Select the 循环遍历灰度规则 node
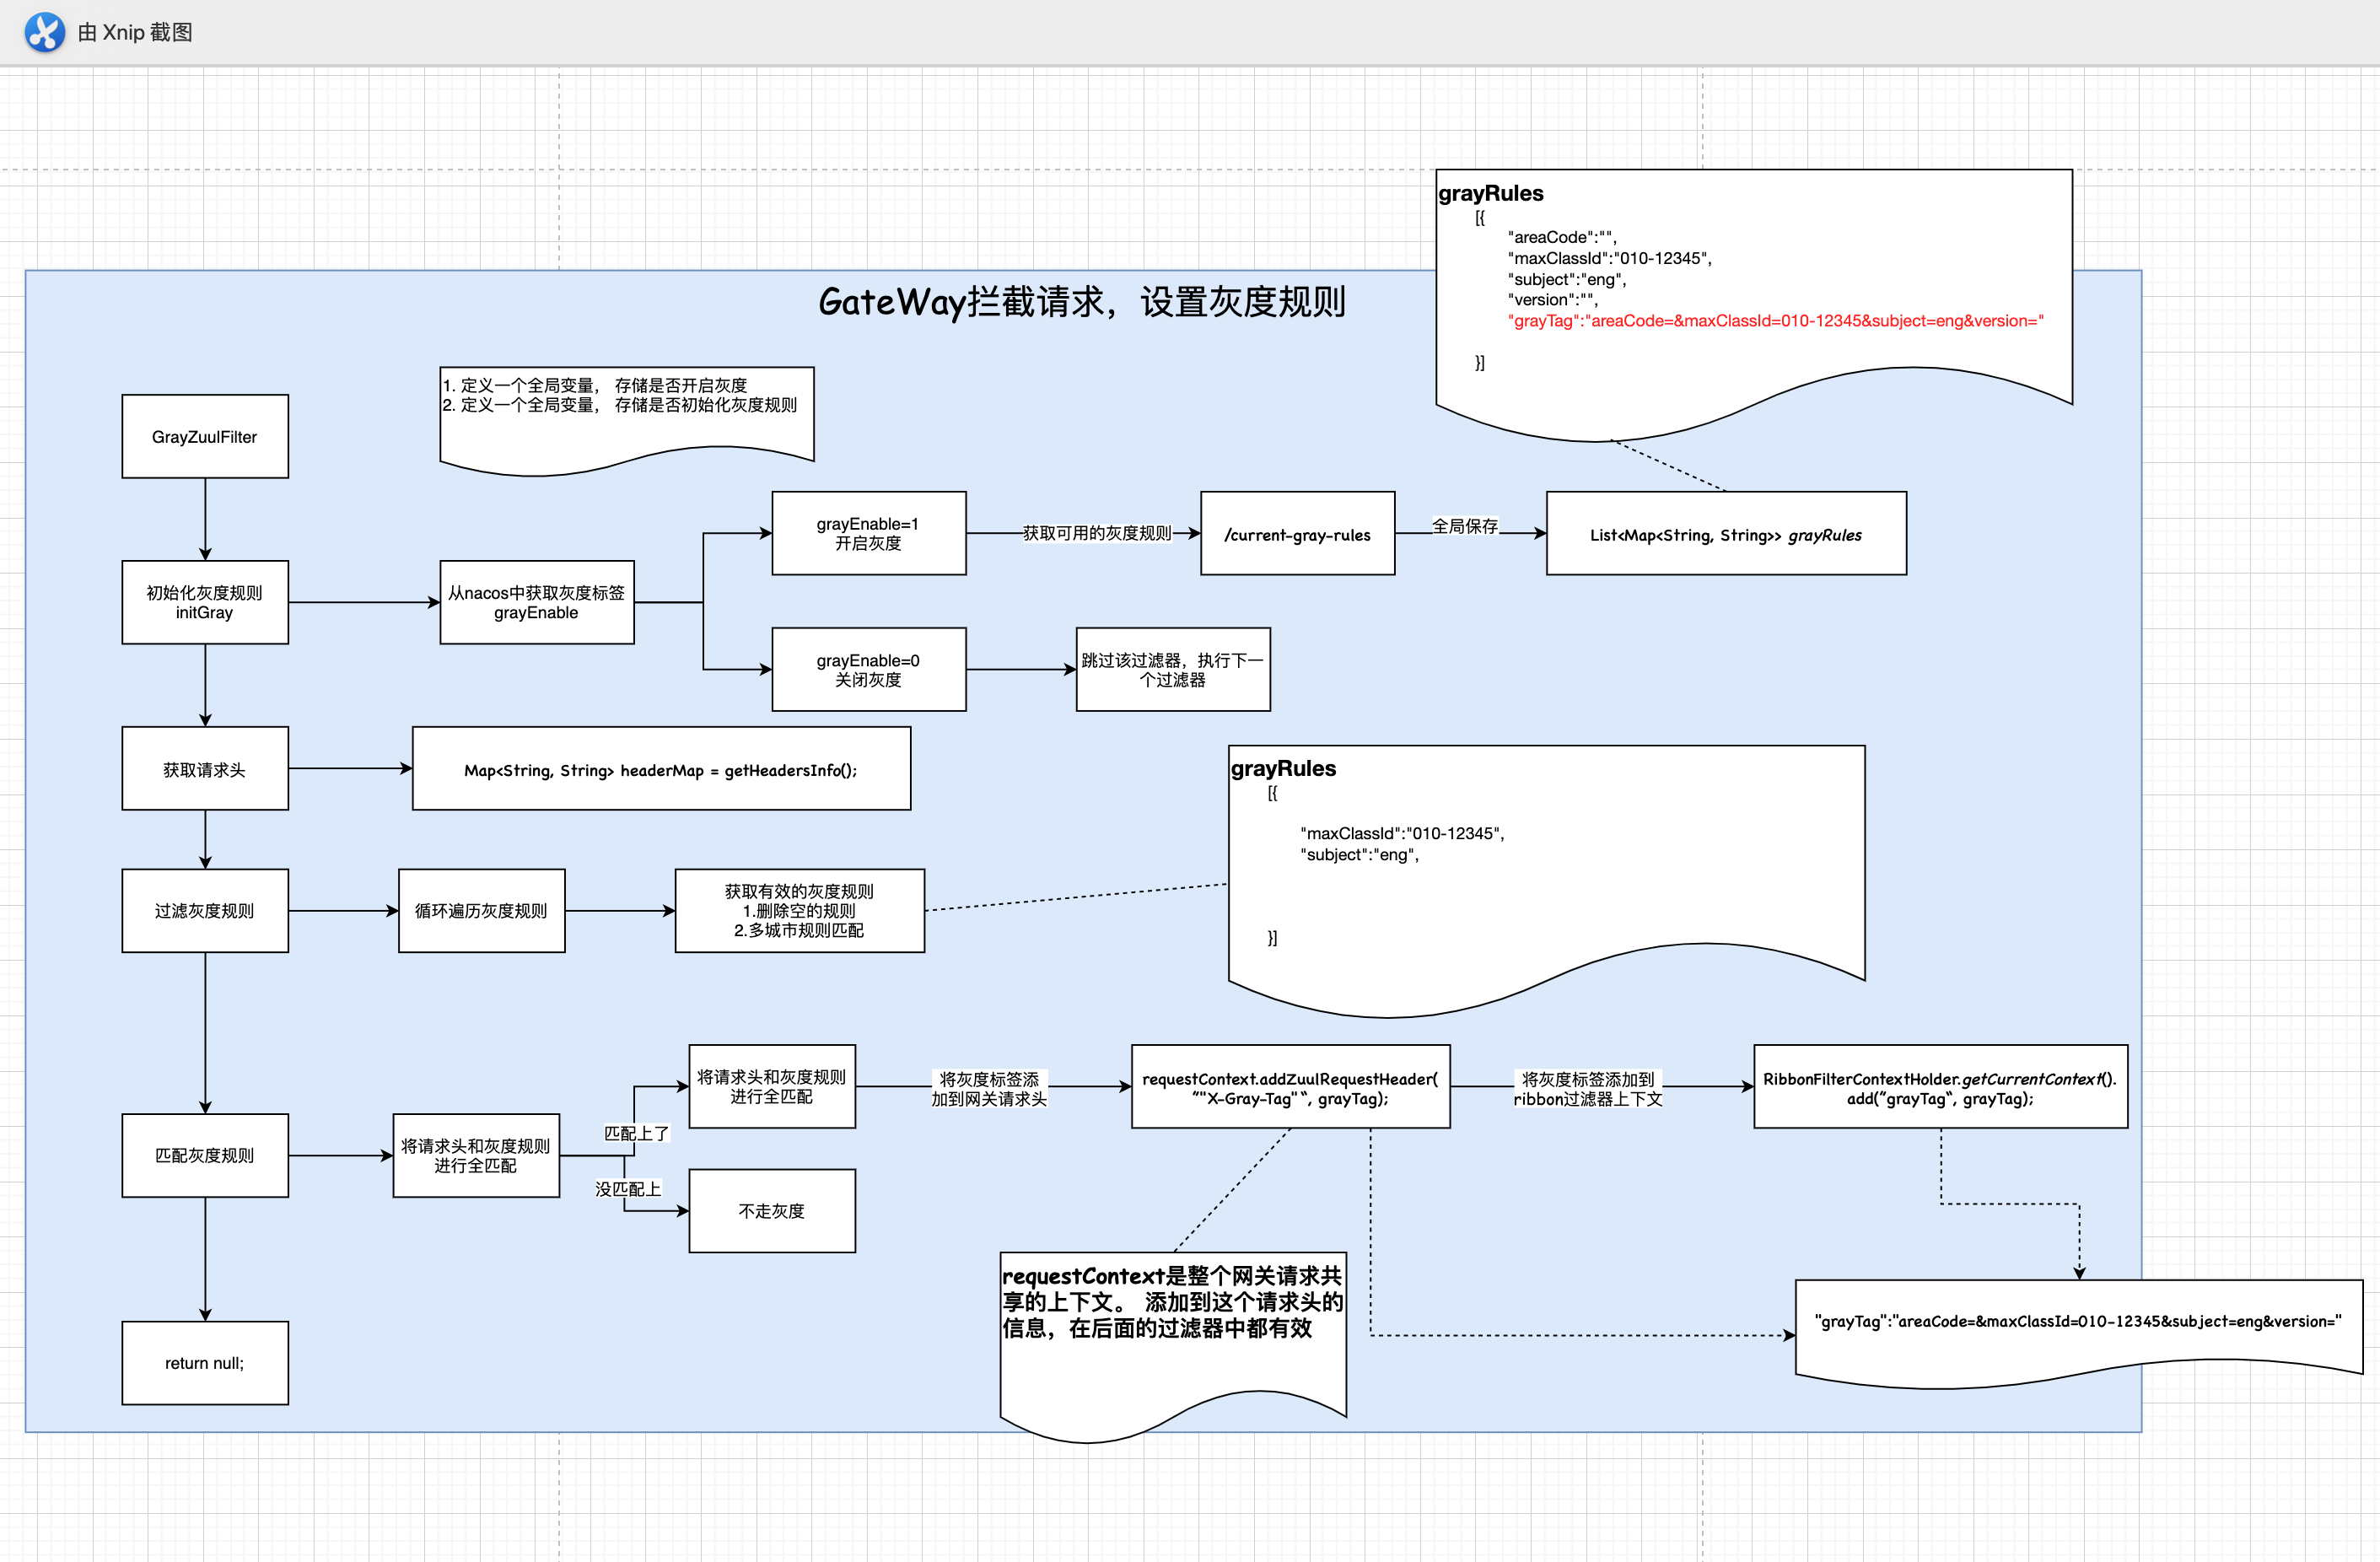 click(481, 910)
